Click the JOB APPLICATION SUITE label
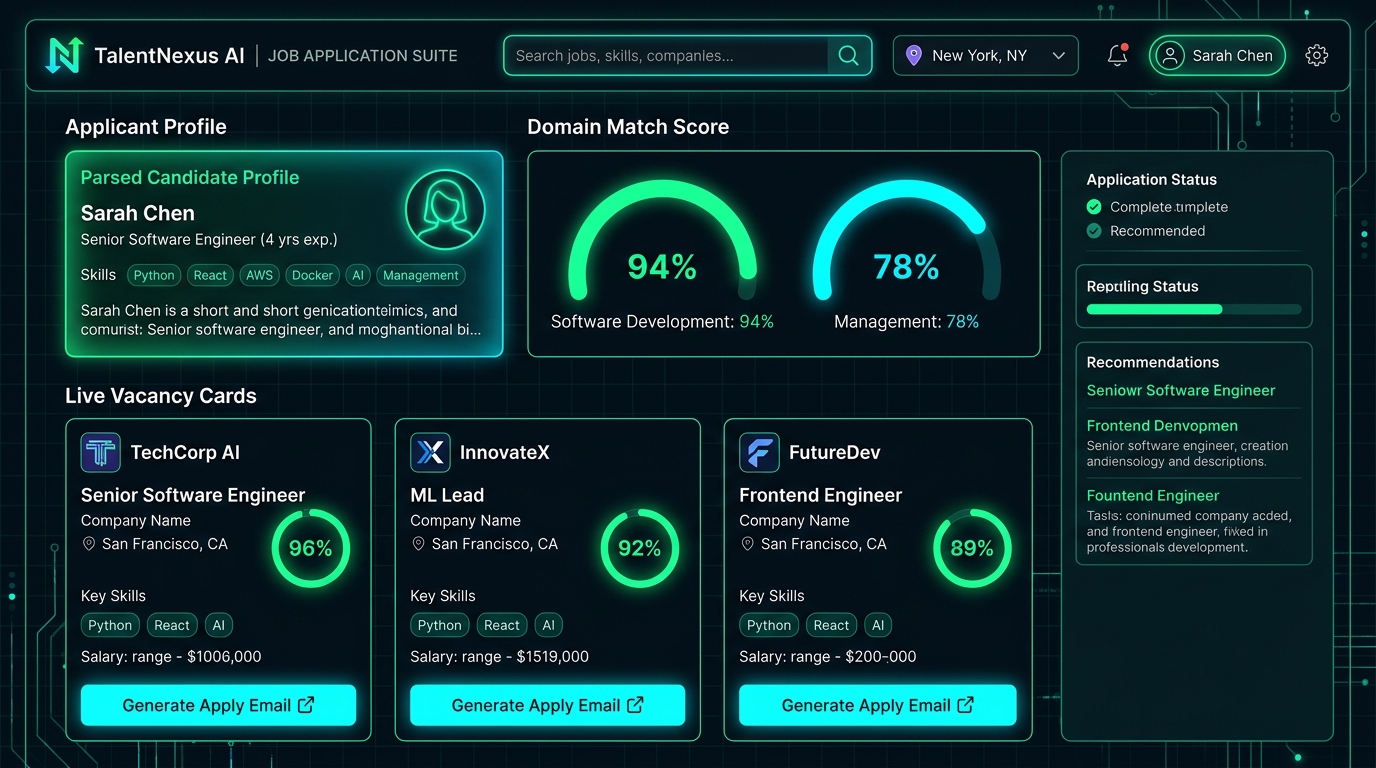The height and width of the screenshot is (768, 1376). (x=363, y=56)
